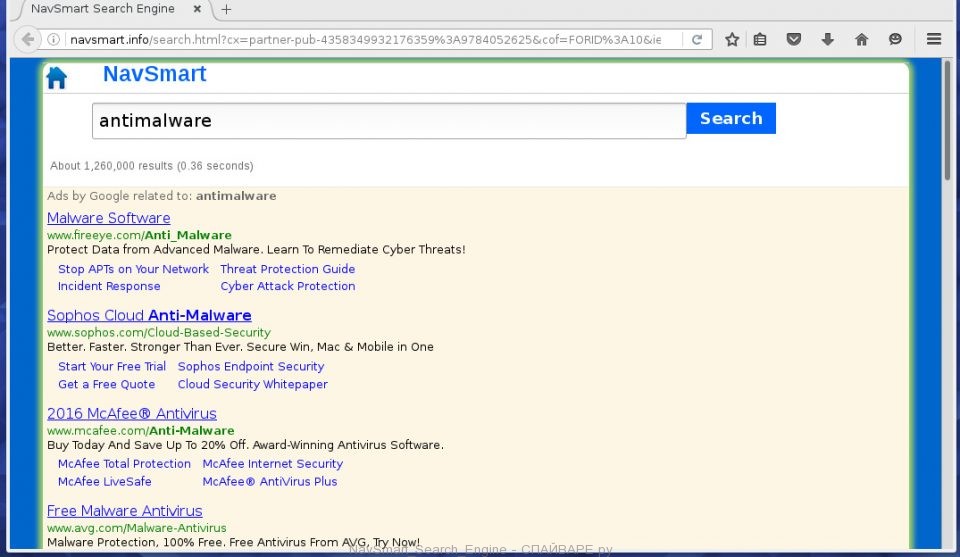This screenshot has width=960, height=557.
Task: Open Start Your Free Trial link
Action: click(112, 367)
